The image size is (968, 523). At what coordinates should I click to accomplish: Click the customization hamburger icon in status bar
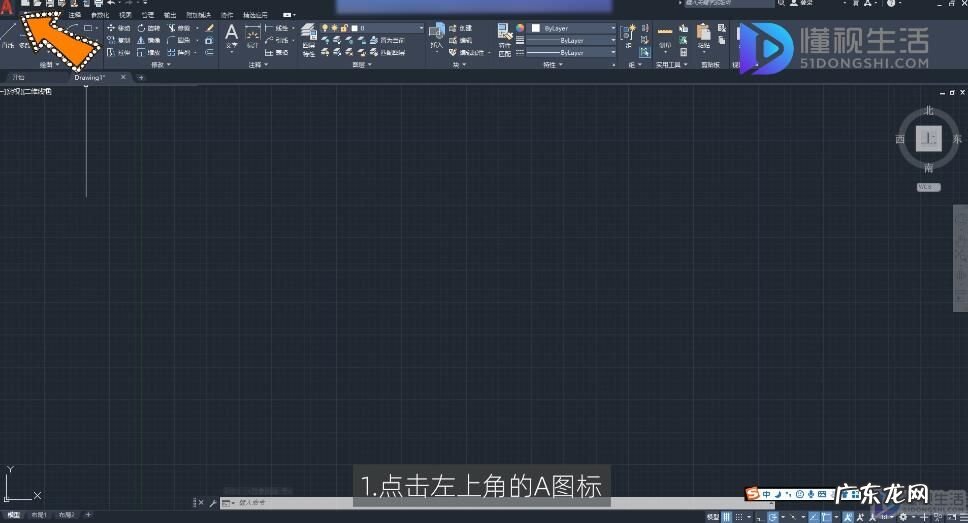click(x=962, y=517)
